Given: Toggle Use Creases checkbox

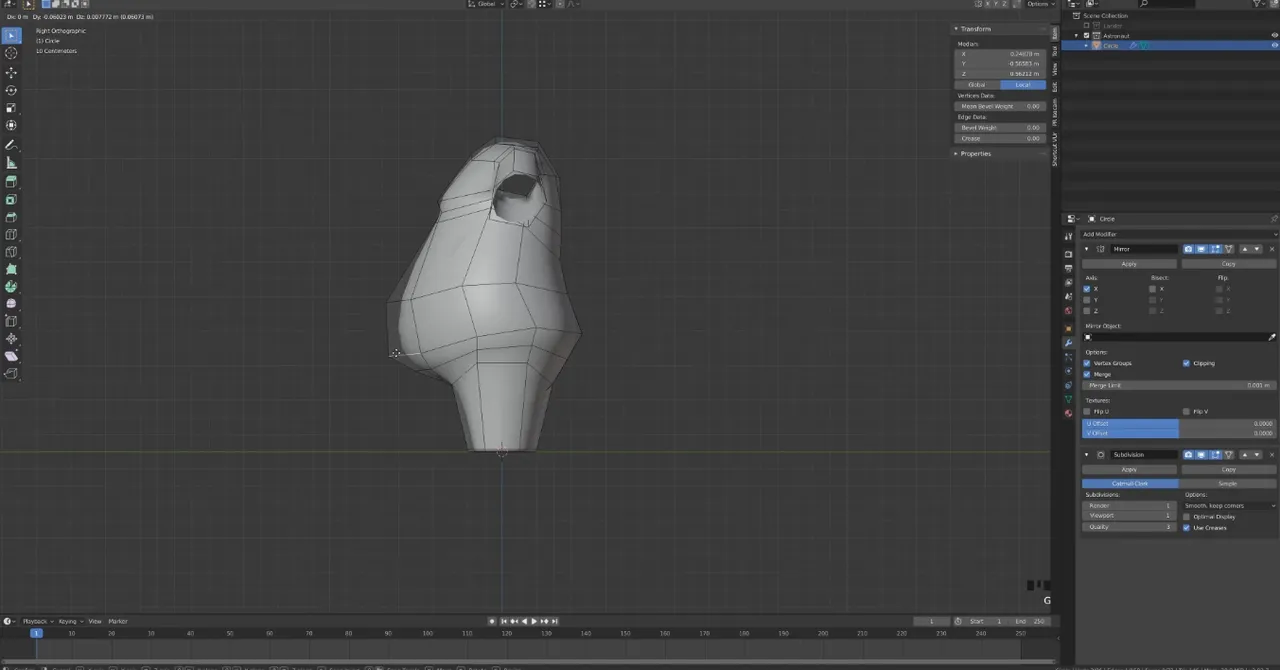Looking at the screenshot, I should [x=1186, y=528].
